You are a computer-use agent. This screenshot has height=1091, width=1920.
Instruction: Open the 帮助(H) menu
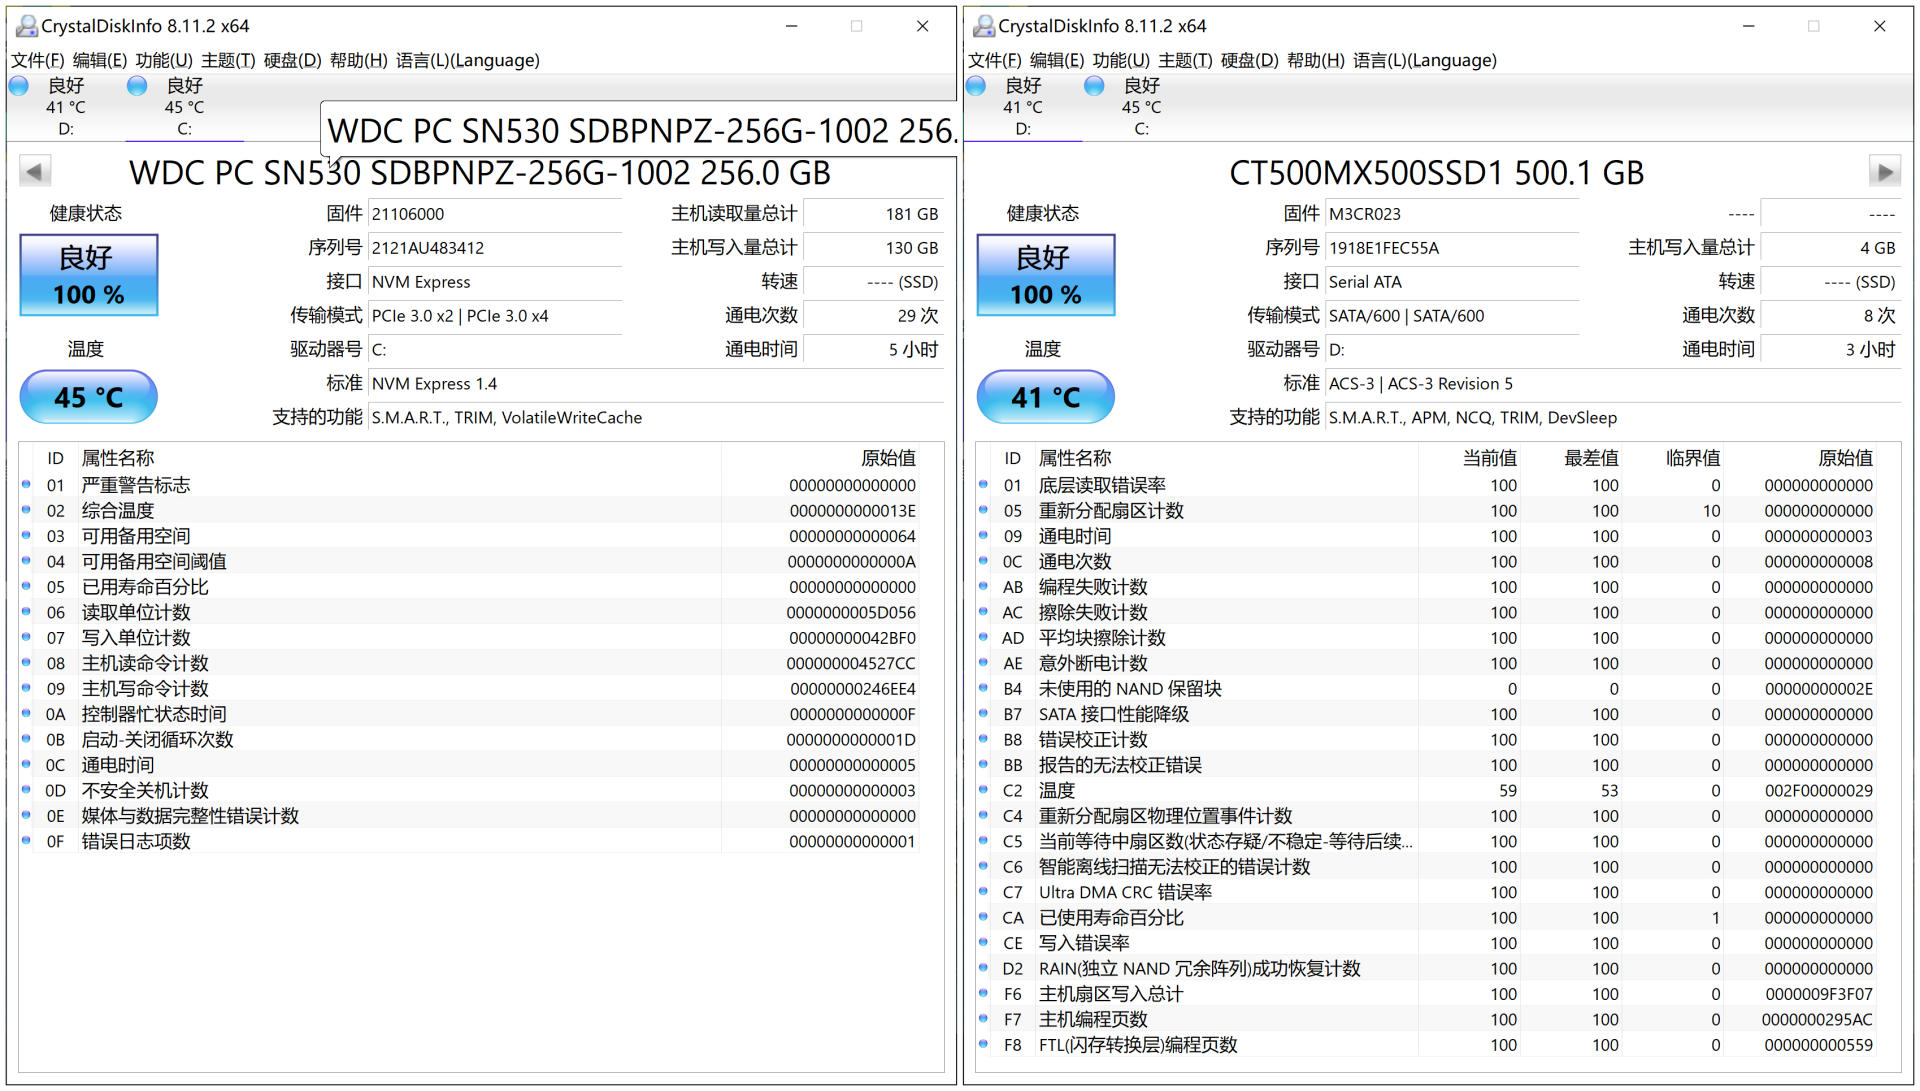[x=355, y=60]
